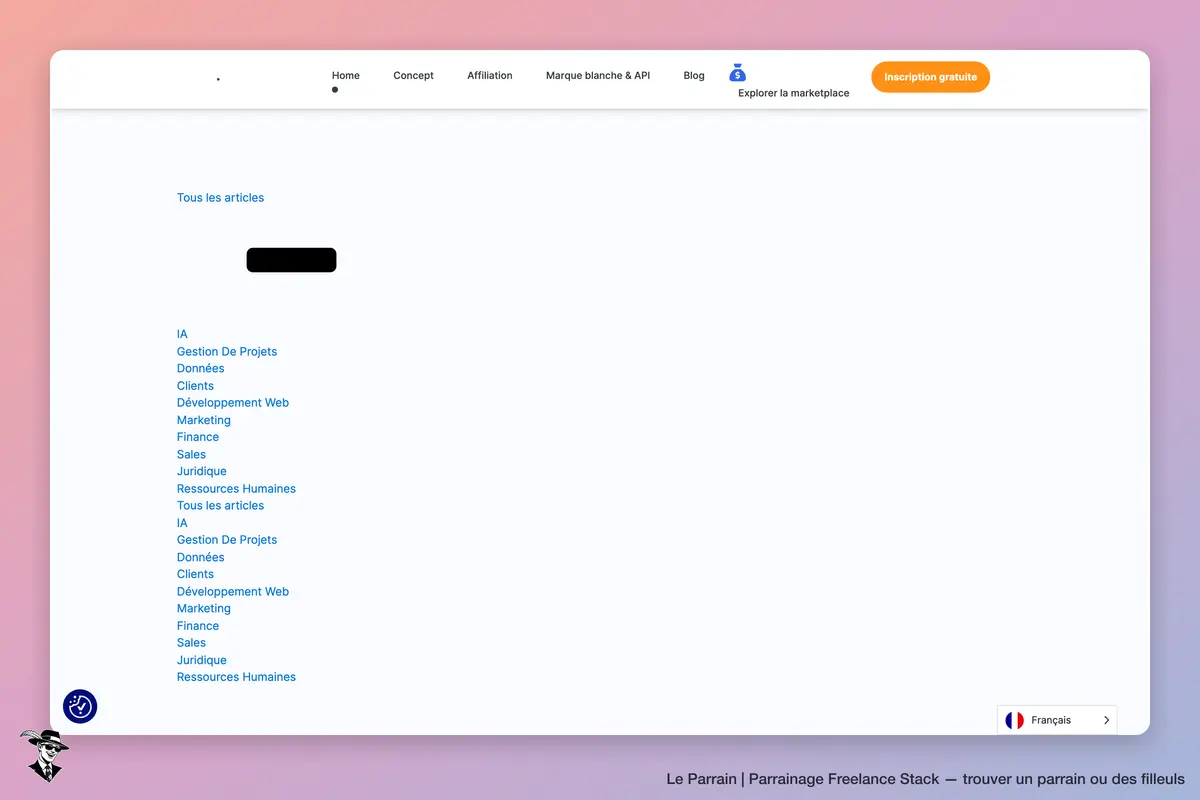Open the Blog navigation item
1200x800 pixels.
coord(694,76)
